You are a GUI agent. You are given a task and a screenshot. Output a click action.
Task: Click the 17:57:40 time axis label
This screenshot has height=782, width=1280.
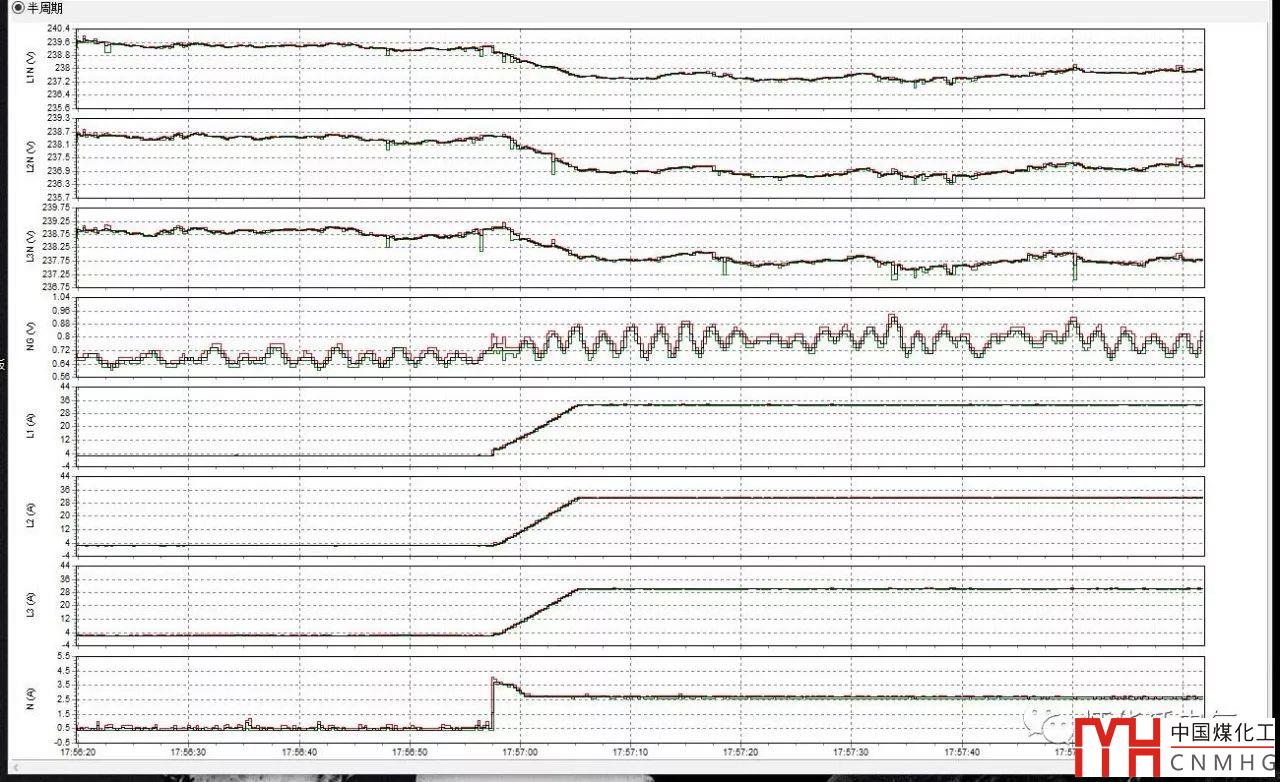962,752
